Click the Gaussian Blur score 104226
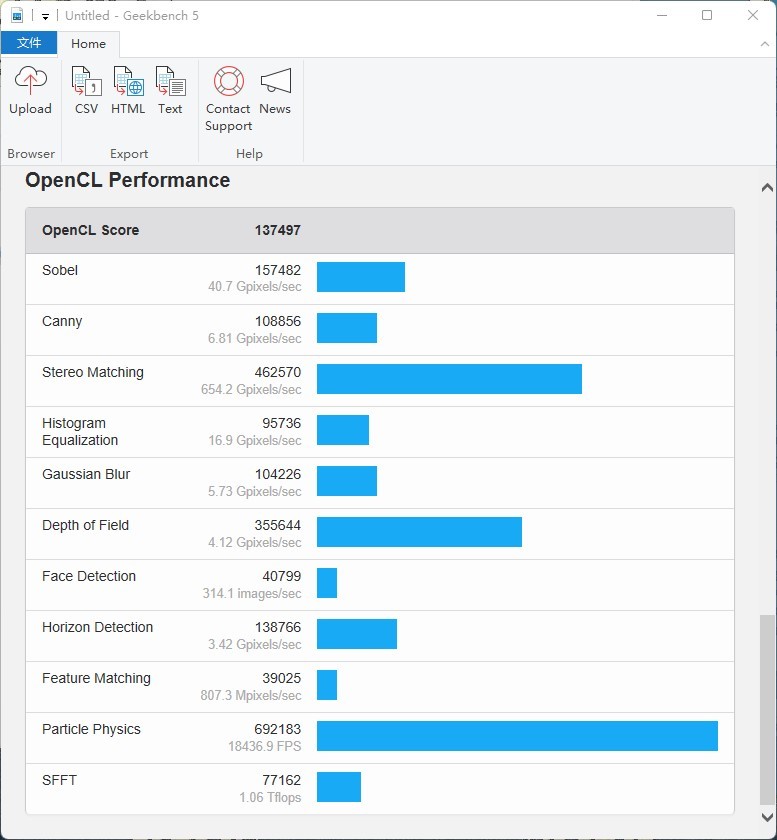 pyautogui.click(x=278, y=474)
